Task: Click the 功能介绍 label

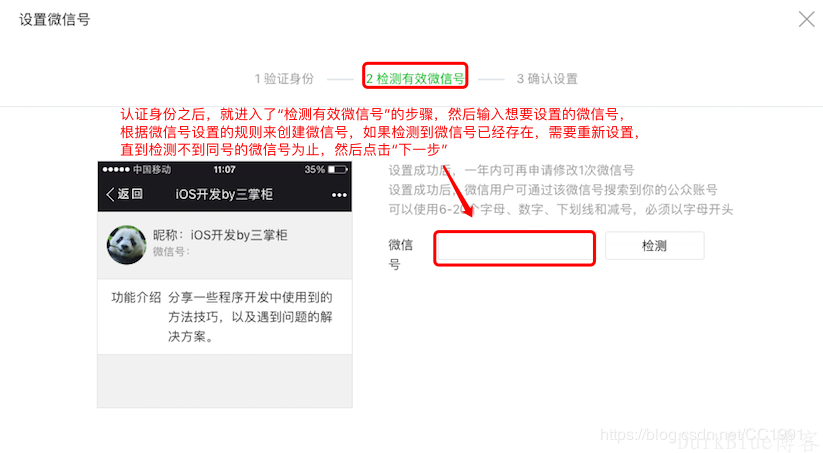Action: (136, 298)
